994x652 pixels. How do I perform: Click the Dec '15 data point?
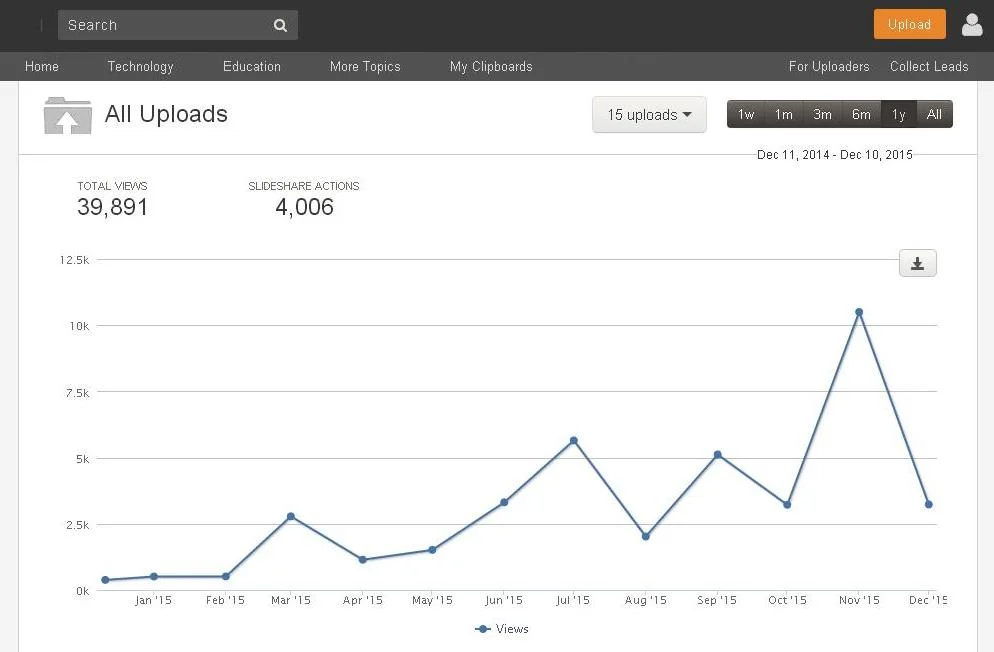pos(929,504)
